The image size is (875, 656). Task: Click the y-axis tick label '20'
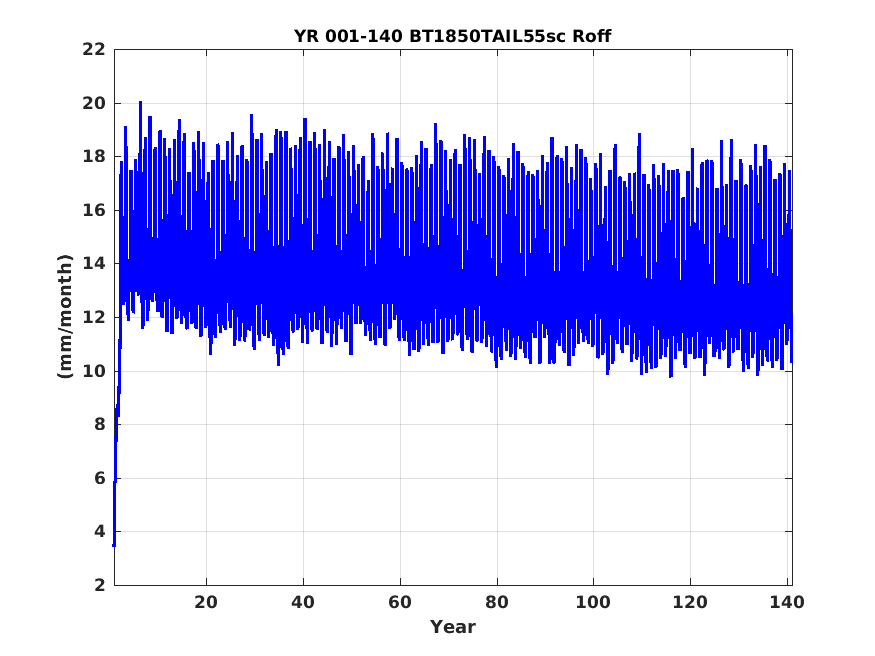(94, 103)
